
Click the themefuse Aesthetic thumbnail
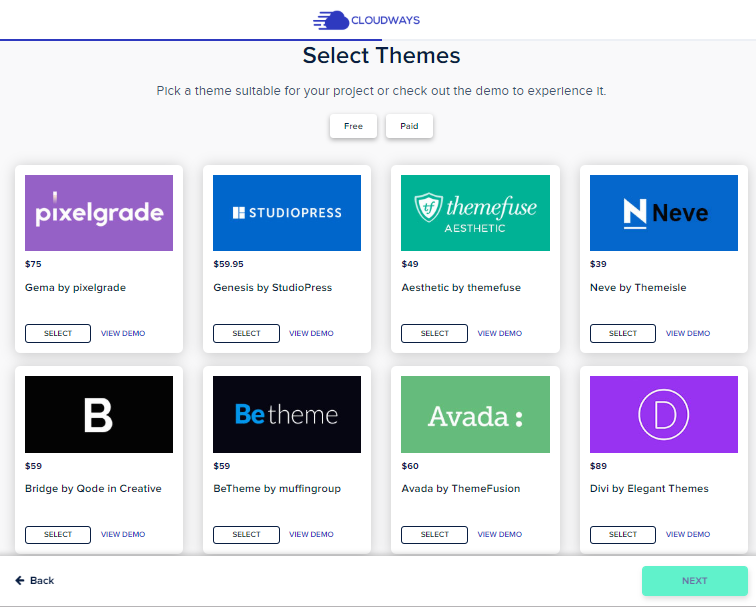point(475,213)
